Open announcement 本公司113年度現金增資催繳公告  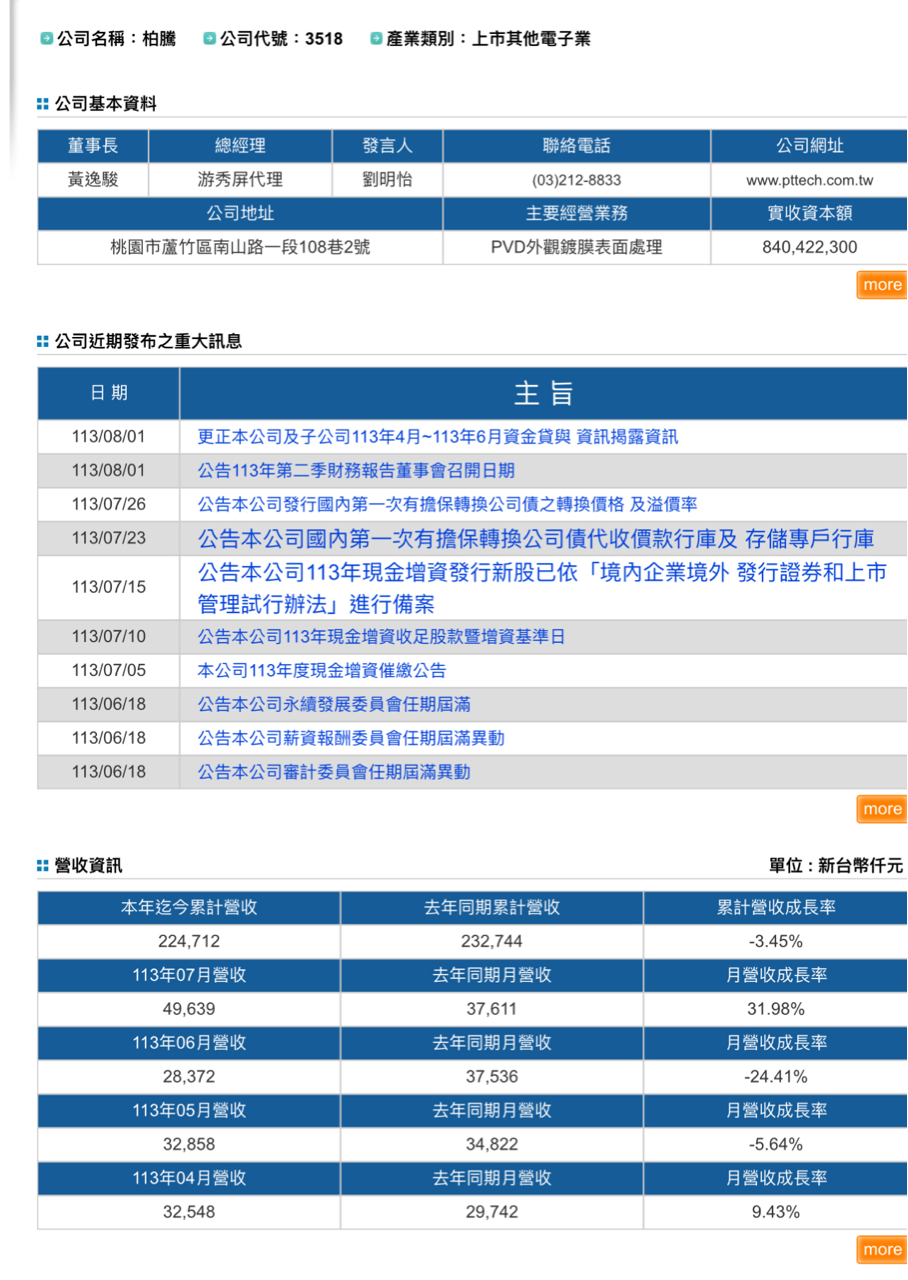[x=321, y=671]
